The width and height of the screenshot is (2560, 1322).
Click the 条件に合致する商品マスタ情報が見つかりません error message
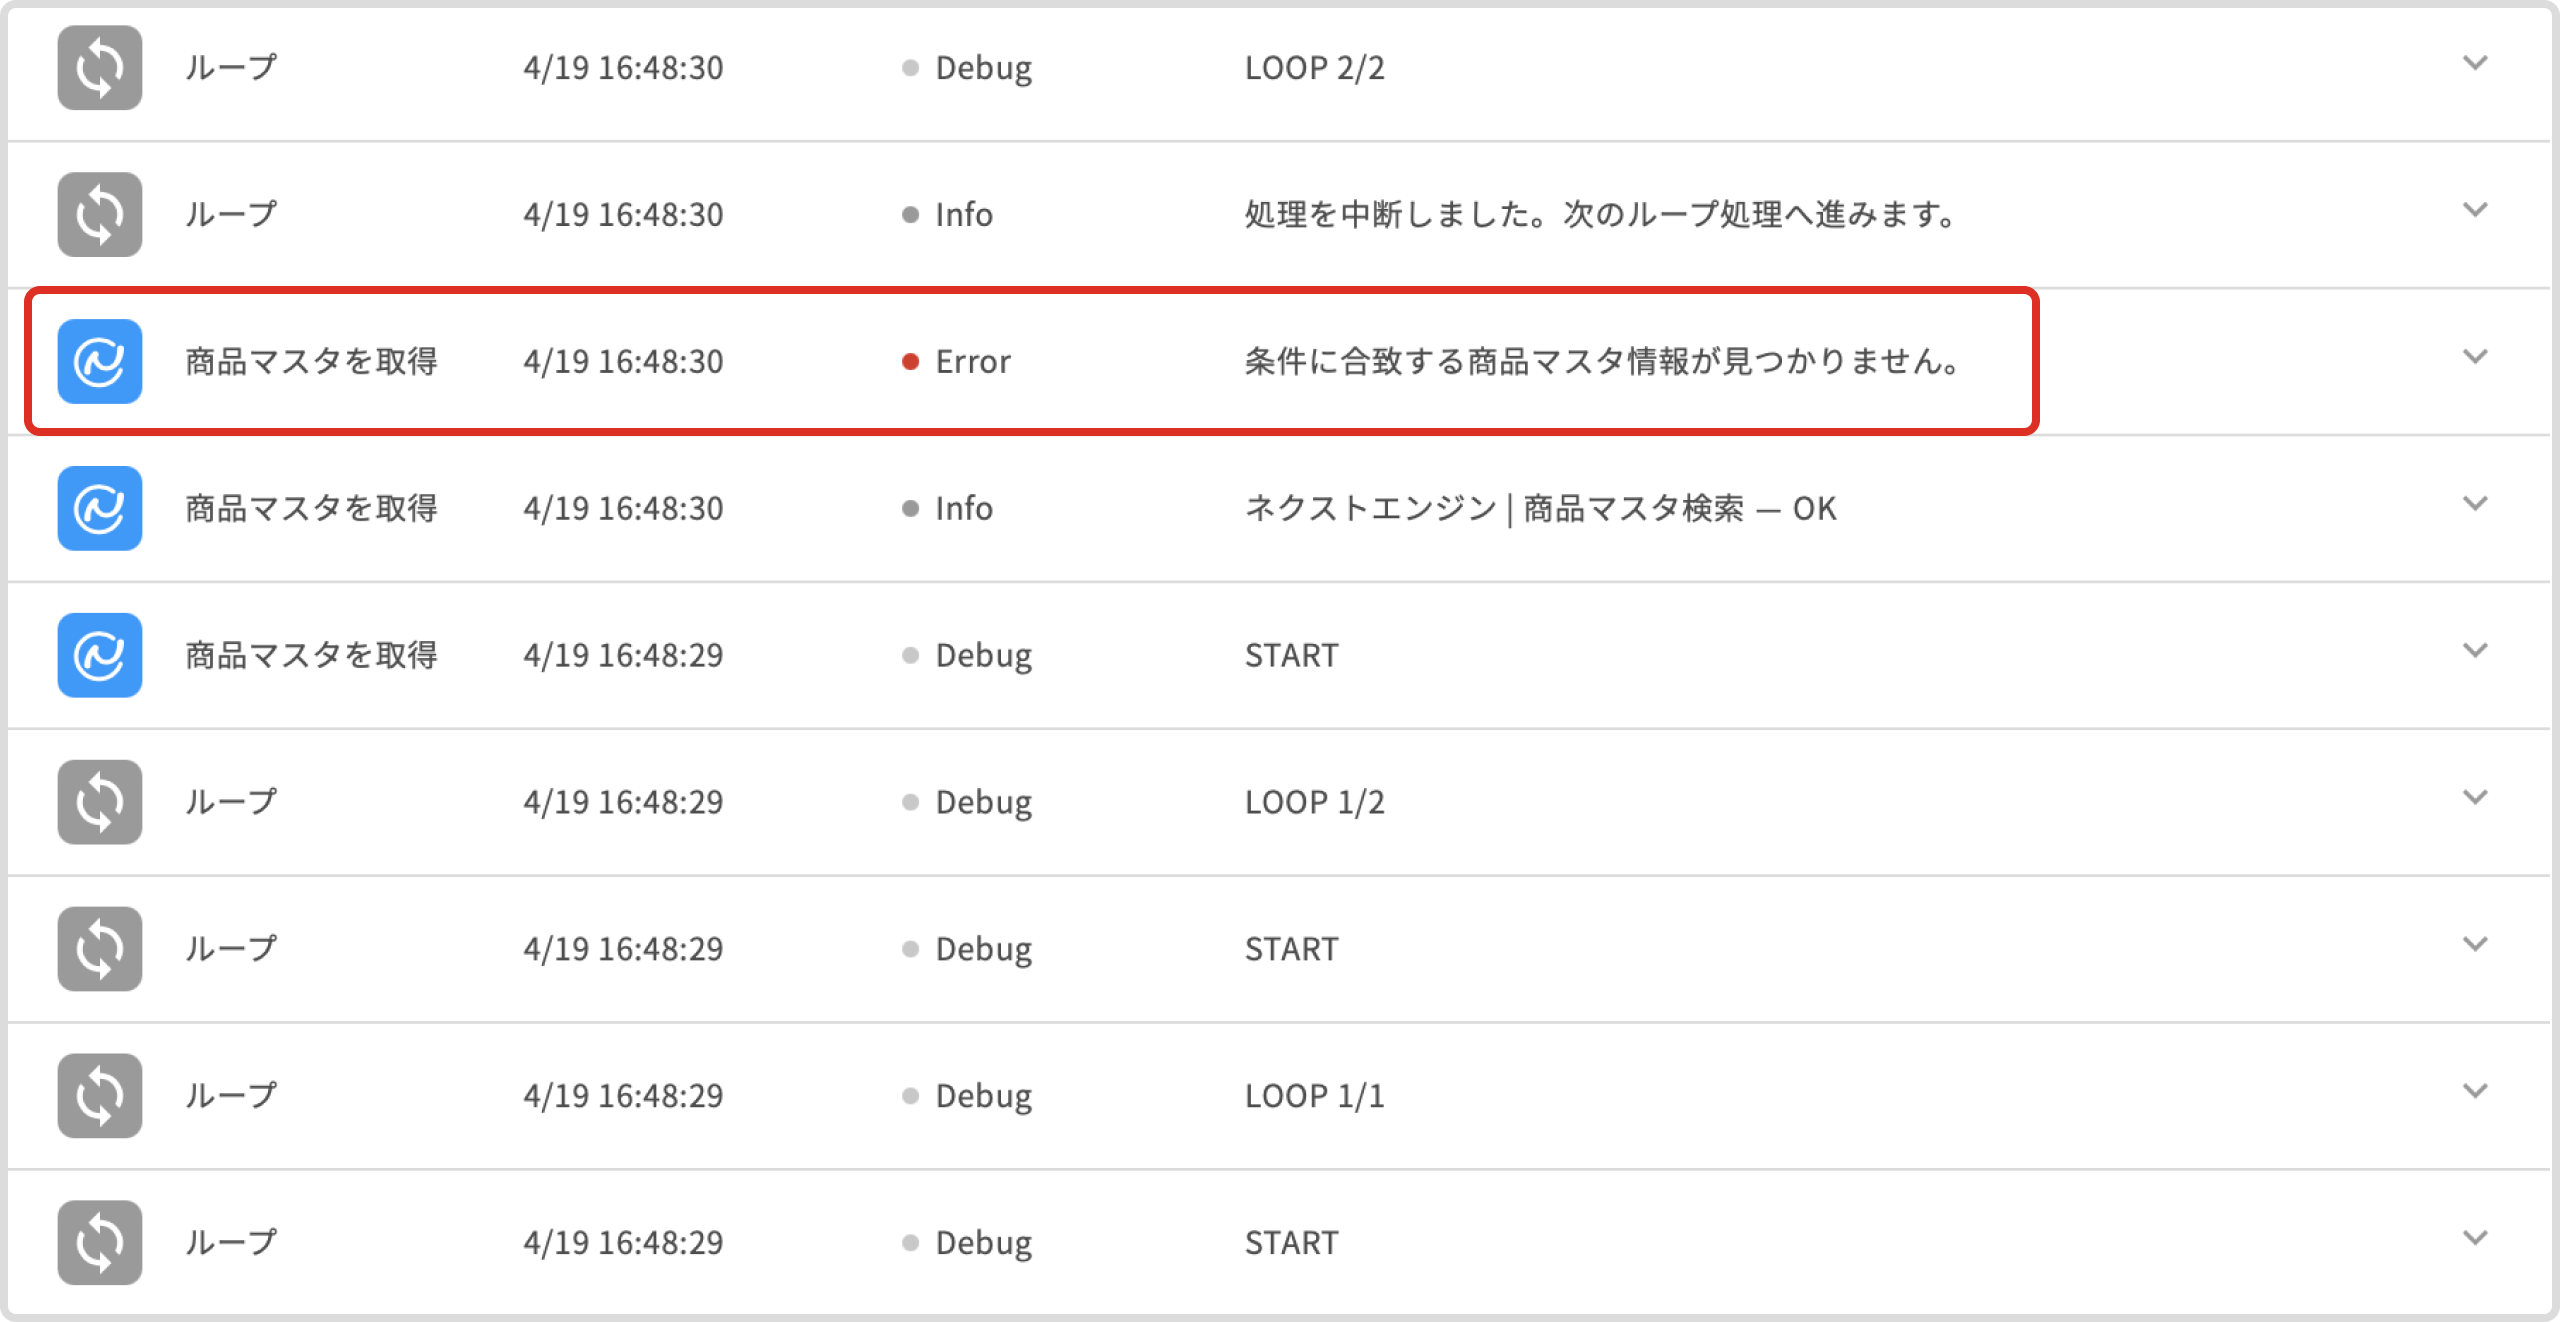click(1602, 362)
